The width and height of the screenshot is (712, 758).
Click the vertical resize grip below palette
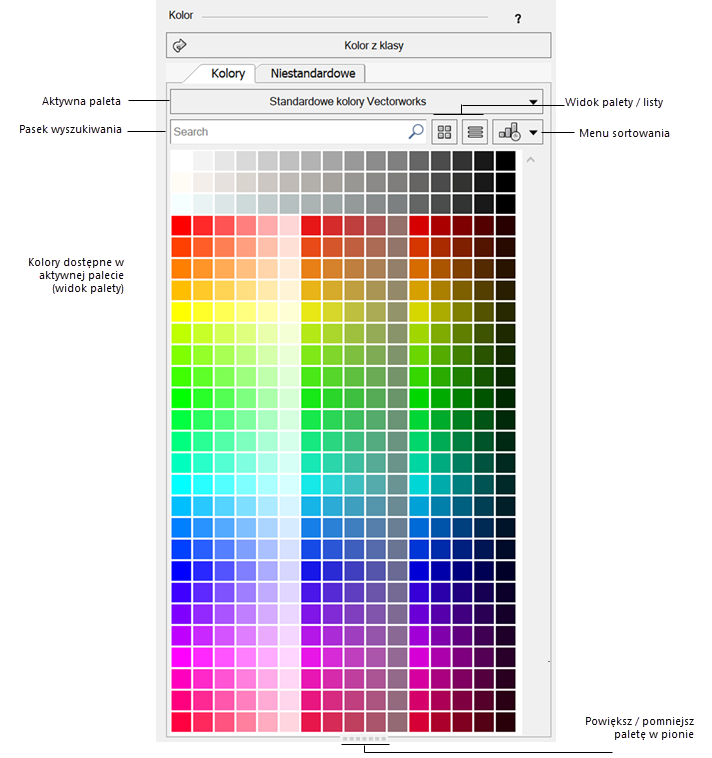tap(364, 739)
